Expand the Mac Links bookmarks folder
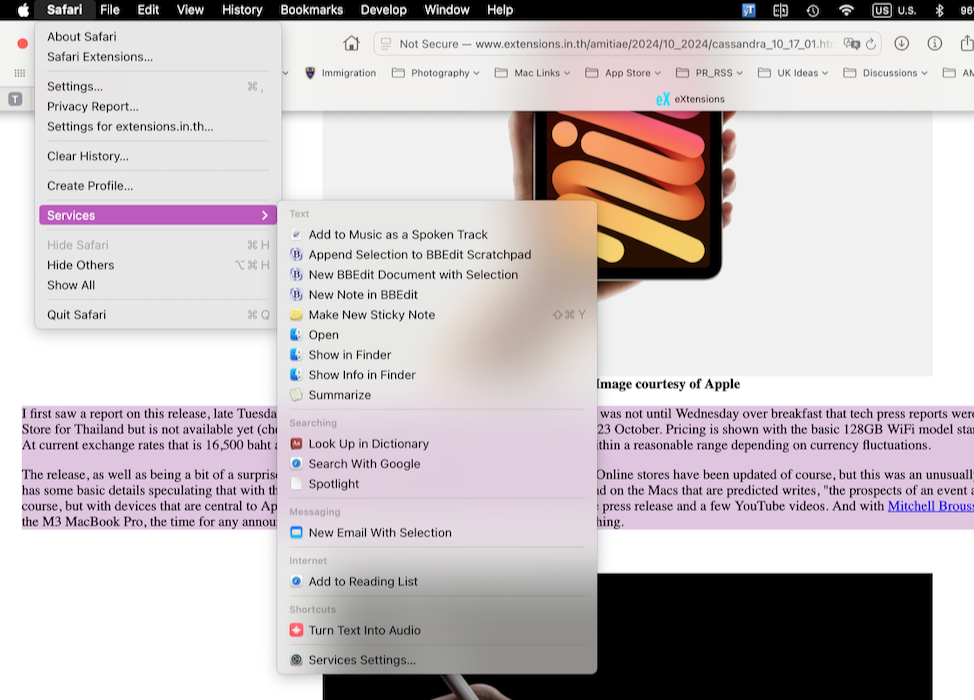974x700 pixels. point(532,73)
